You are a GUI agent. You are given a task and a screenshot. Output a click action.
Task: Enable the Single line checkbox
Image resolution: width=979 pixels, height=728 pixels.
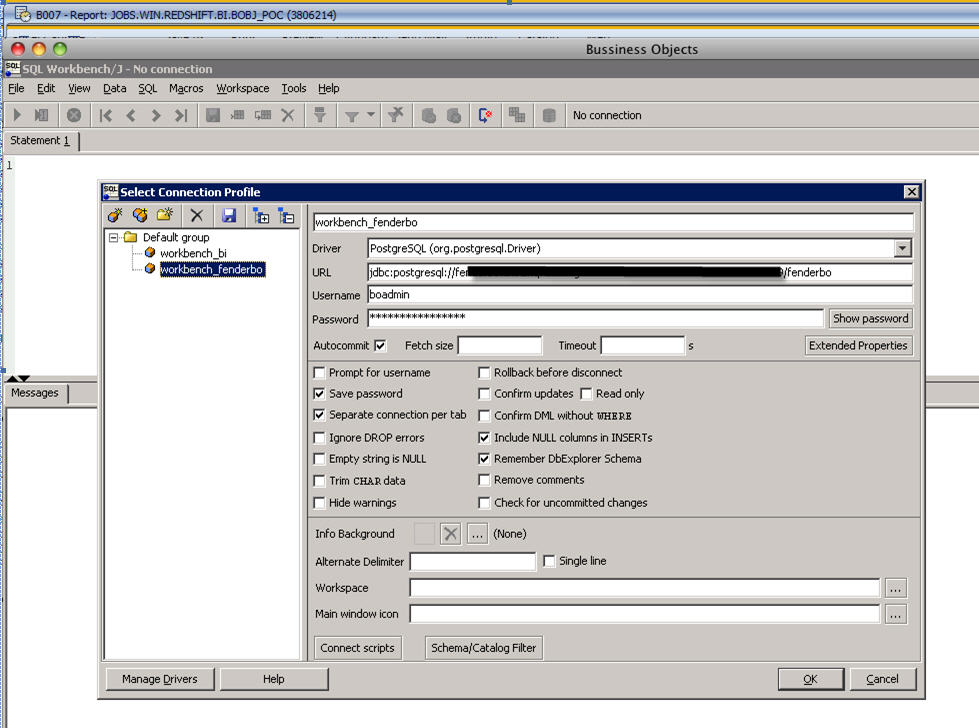[x=549, y=561]
